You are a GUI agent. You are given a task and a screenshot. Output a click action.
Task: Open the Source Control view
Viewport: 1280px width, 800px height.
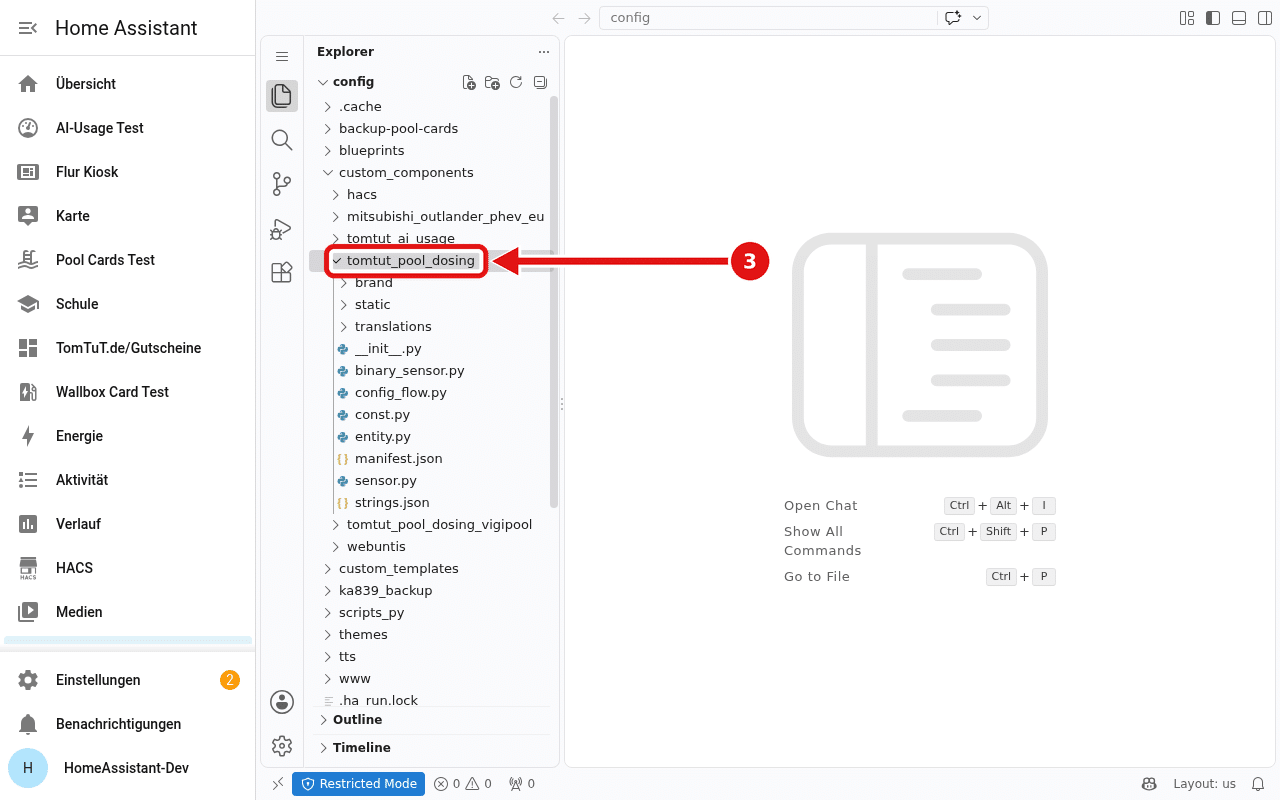[x=282, y=184]
